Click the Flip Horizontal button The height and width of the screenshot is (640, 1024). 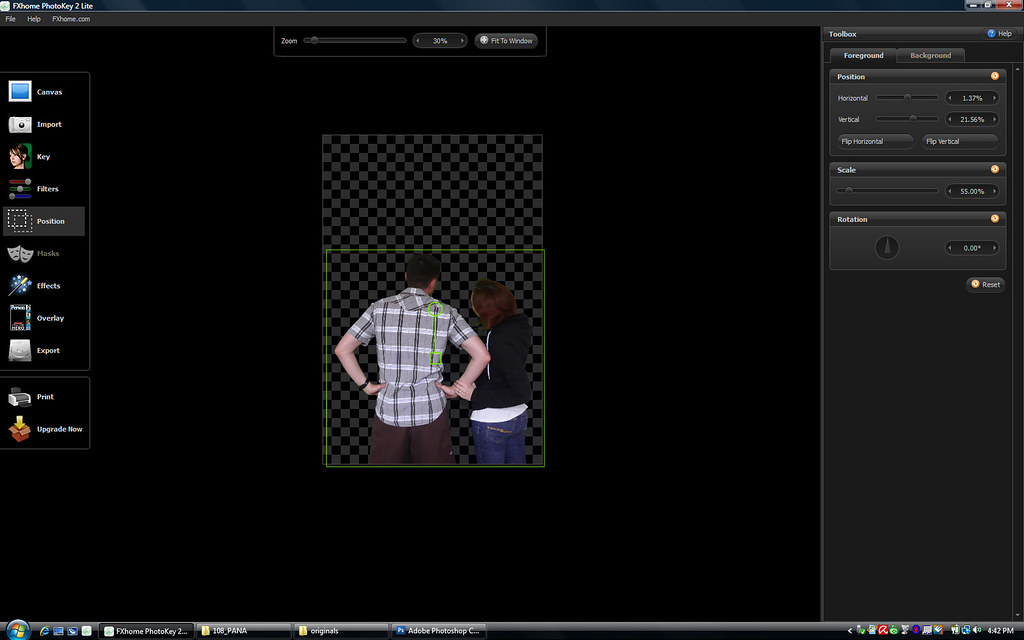874,141
